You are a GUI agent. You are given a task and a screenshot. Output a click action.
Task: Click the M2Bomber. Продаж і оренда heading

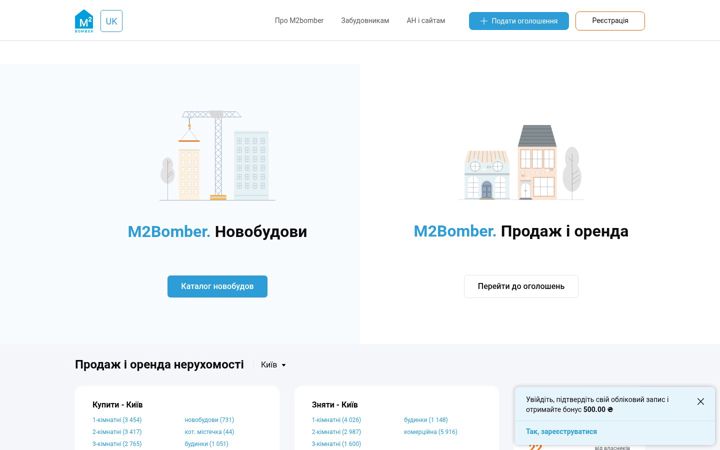point(521,231)
